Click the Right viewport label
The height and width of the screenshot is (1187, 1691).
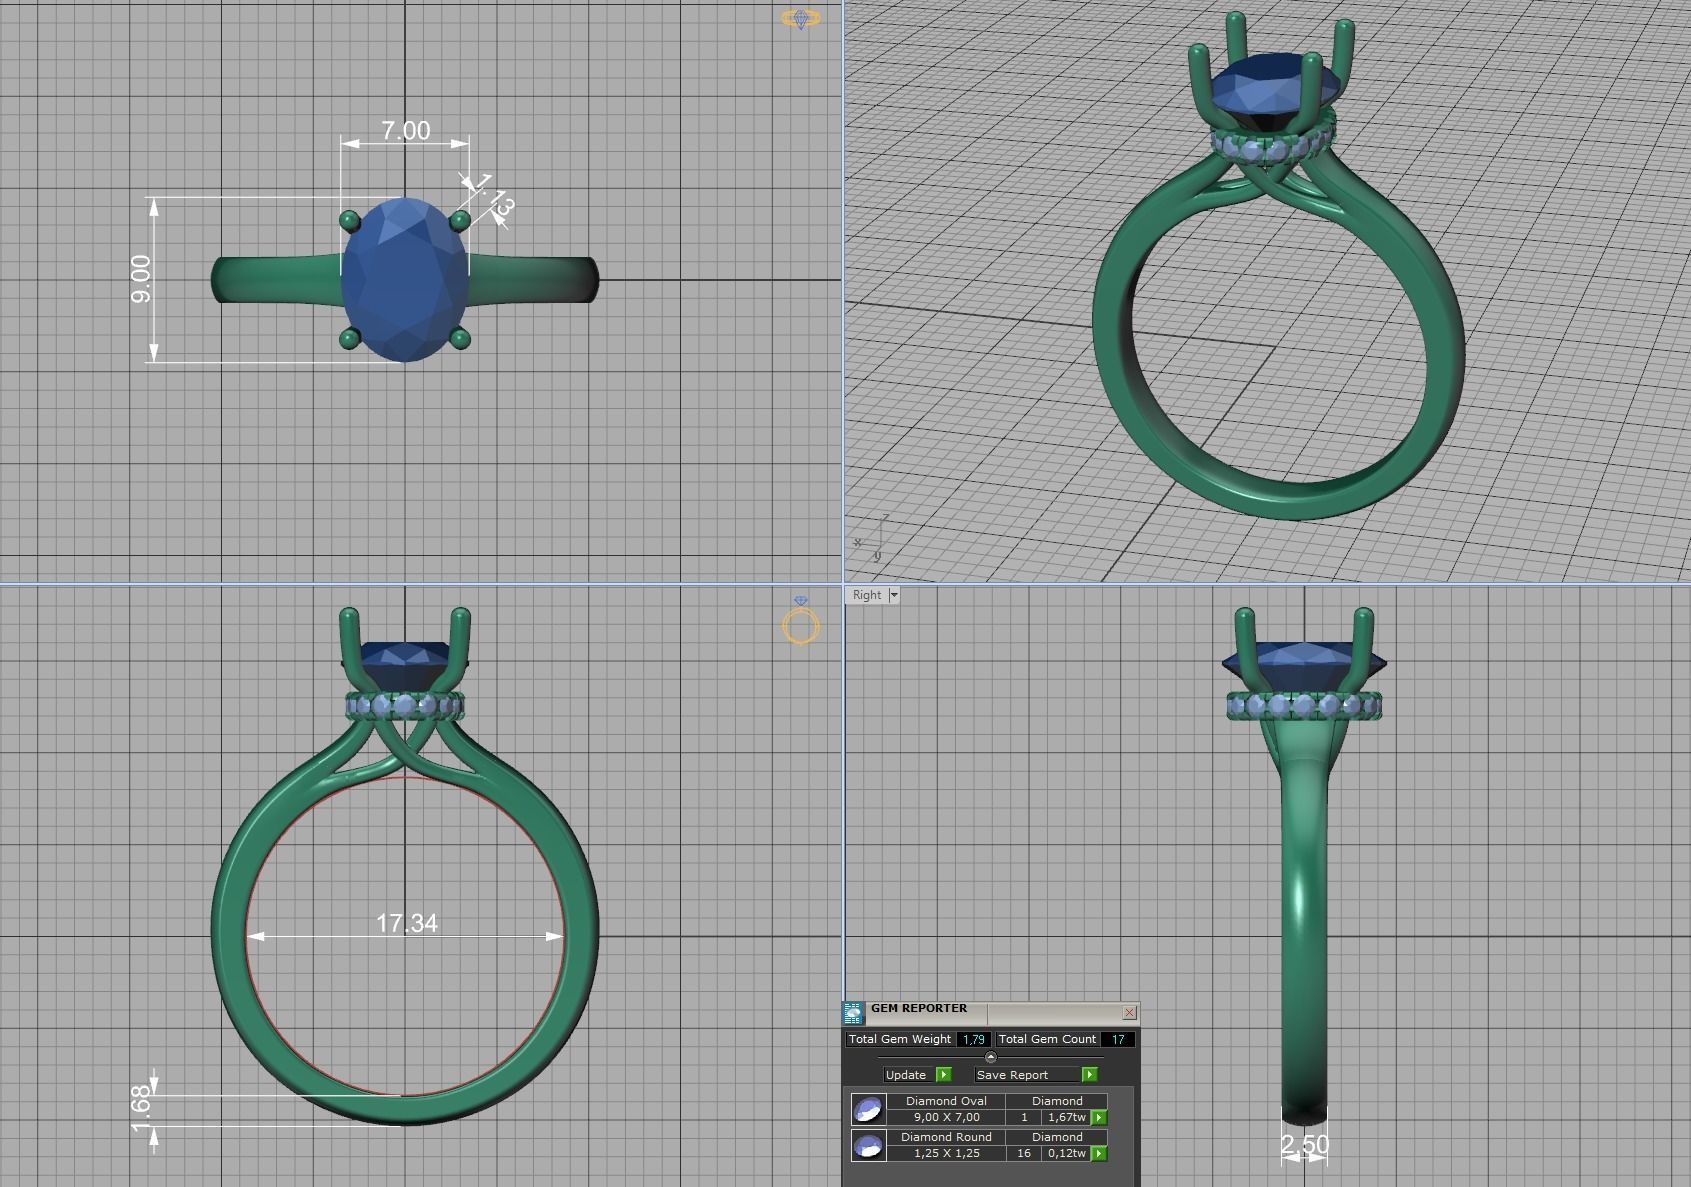tap(867, 595)
